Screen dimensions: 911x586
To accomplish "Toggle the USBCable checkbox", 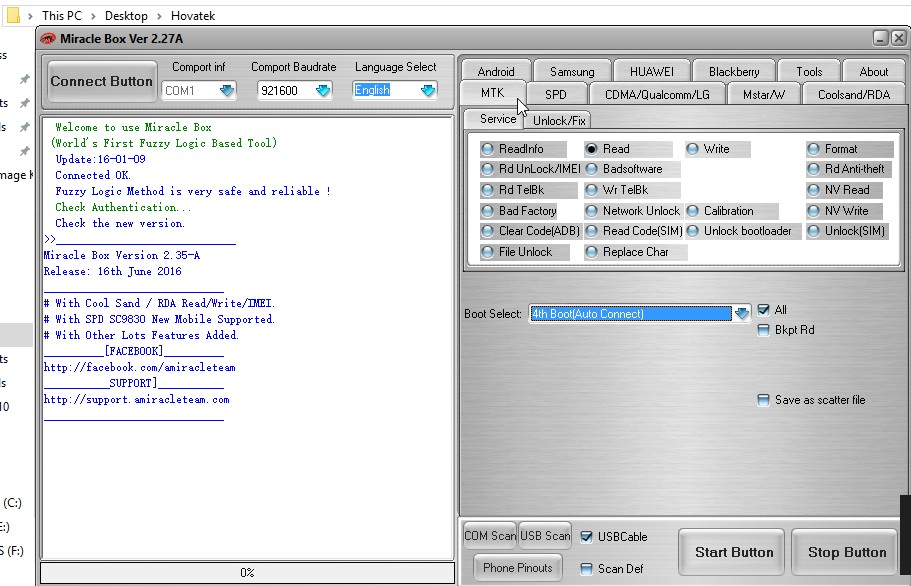I will (587, 537).
